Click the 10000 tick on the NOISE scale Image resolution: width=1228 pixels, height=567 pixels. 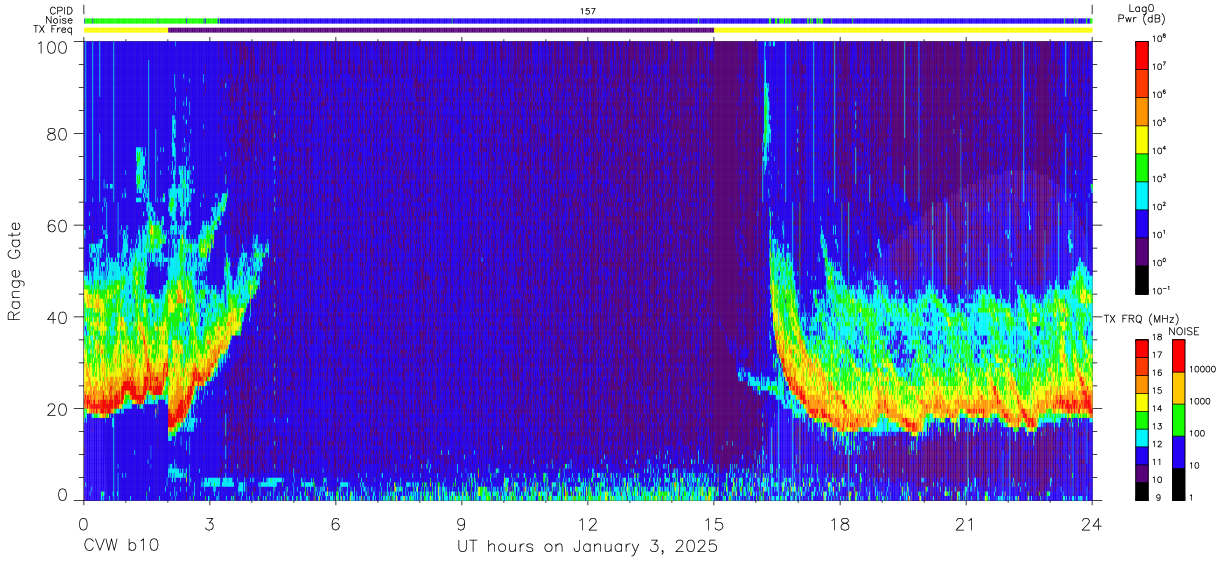(x=1203, y=369)
